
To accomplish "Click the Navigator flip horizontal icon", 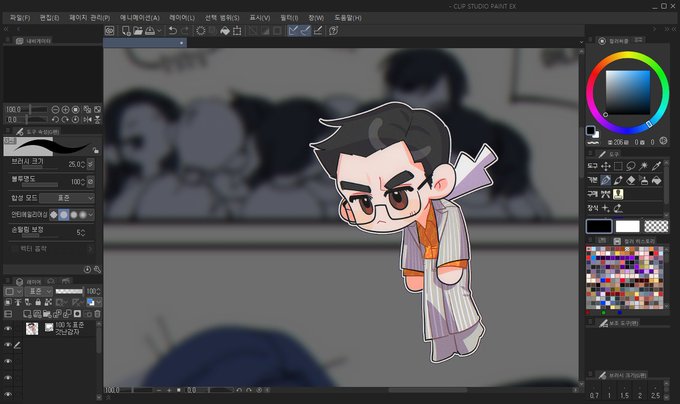I will (x=88, y=120).
